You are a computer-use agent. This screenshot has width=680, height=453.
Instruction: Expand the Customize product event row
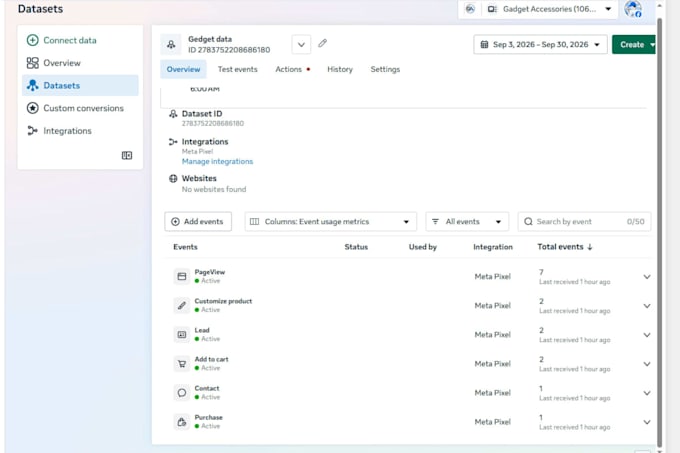pos(647,306)
